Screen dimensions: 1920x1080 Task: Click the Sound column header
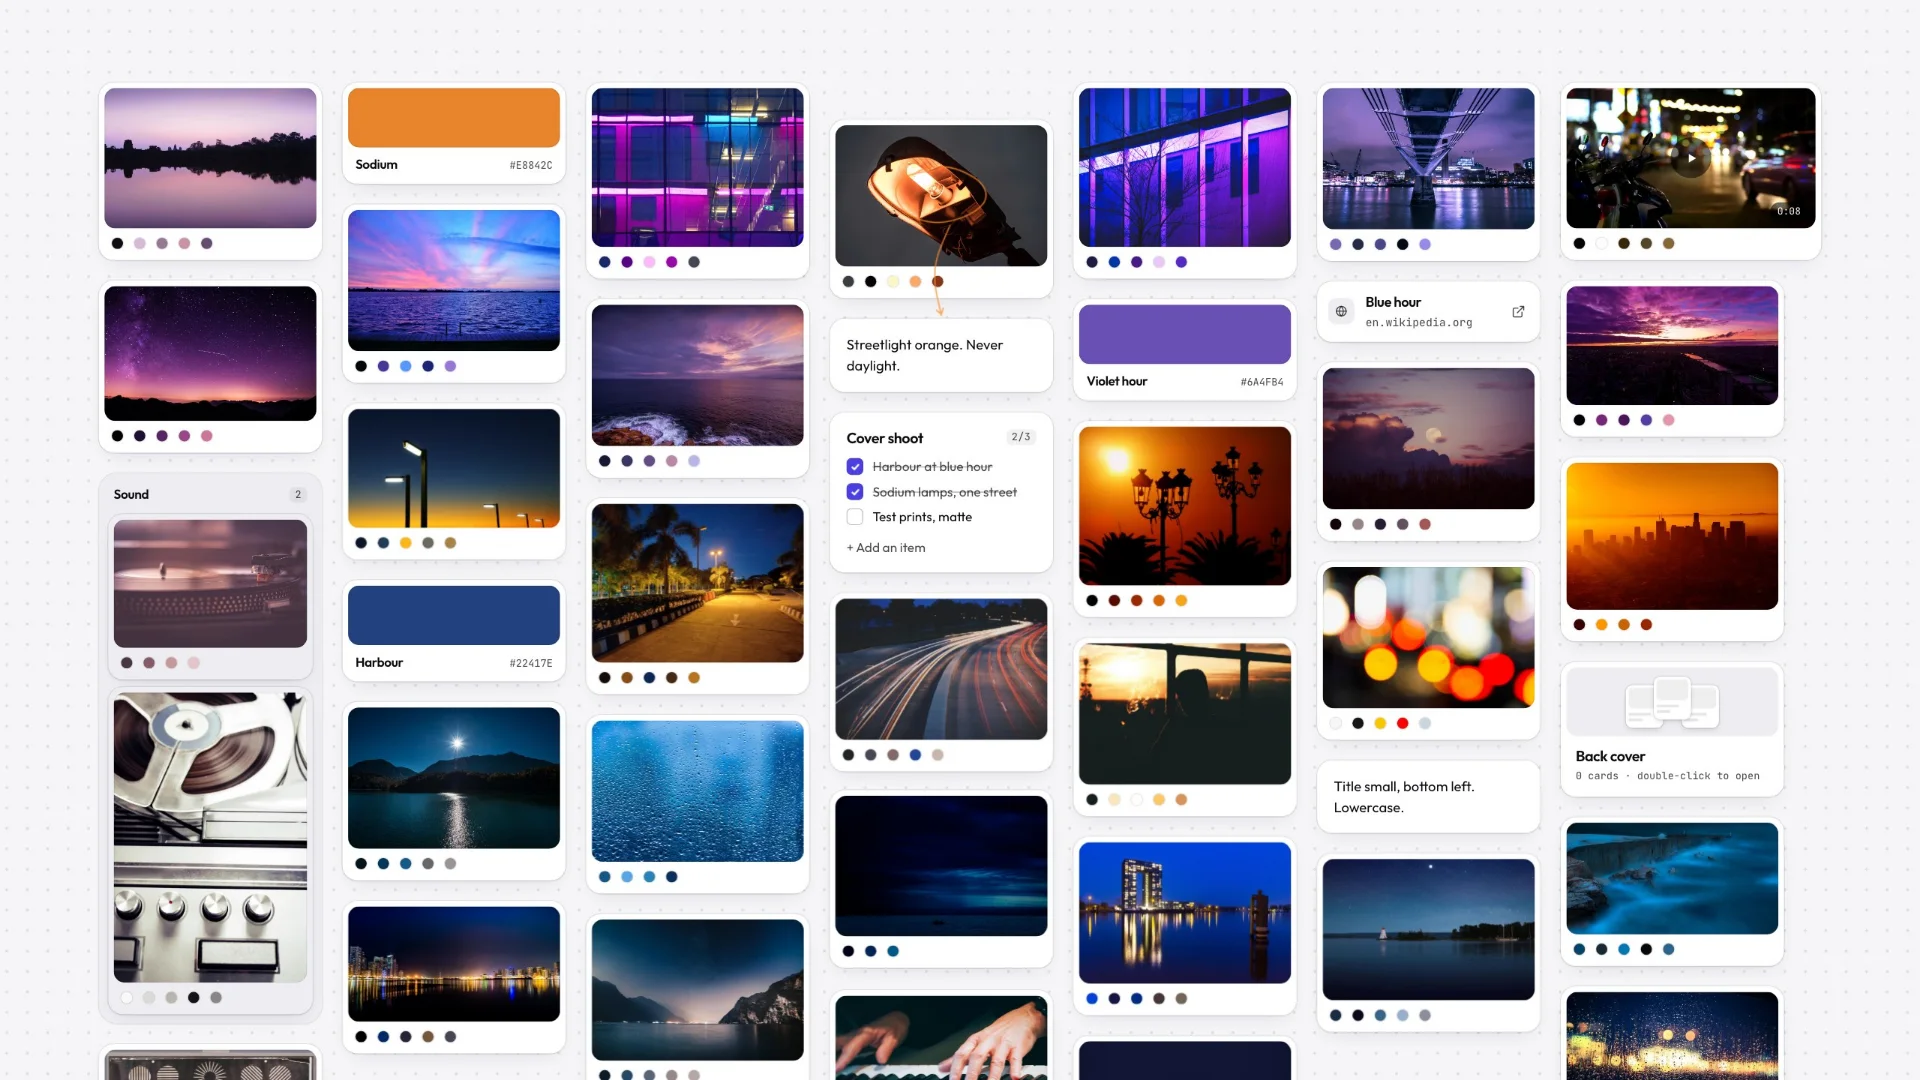[131, 494]
